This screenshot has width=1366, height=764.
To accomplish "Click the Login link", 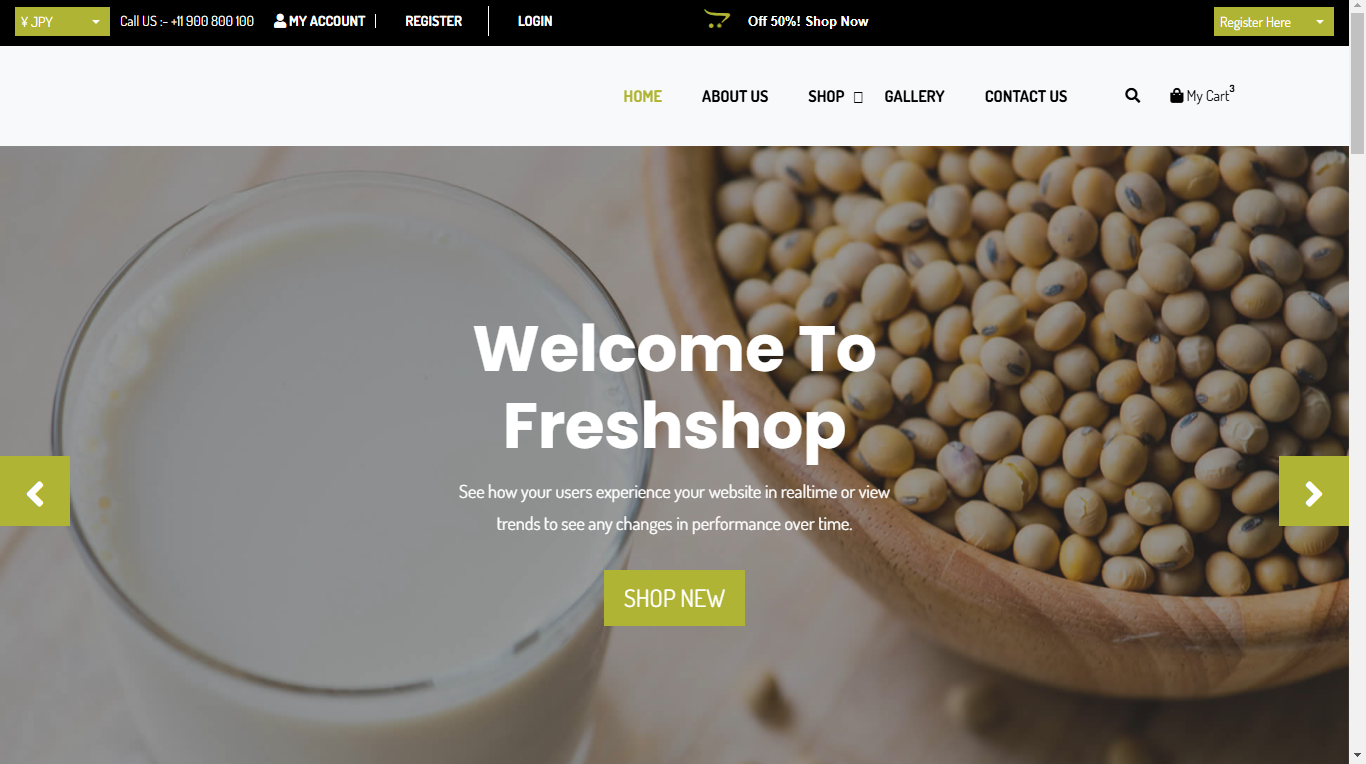I will tap(535, 21).
